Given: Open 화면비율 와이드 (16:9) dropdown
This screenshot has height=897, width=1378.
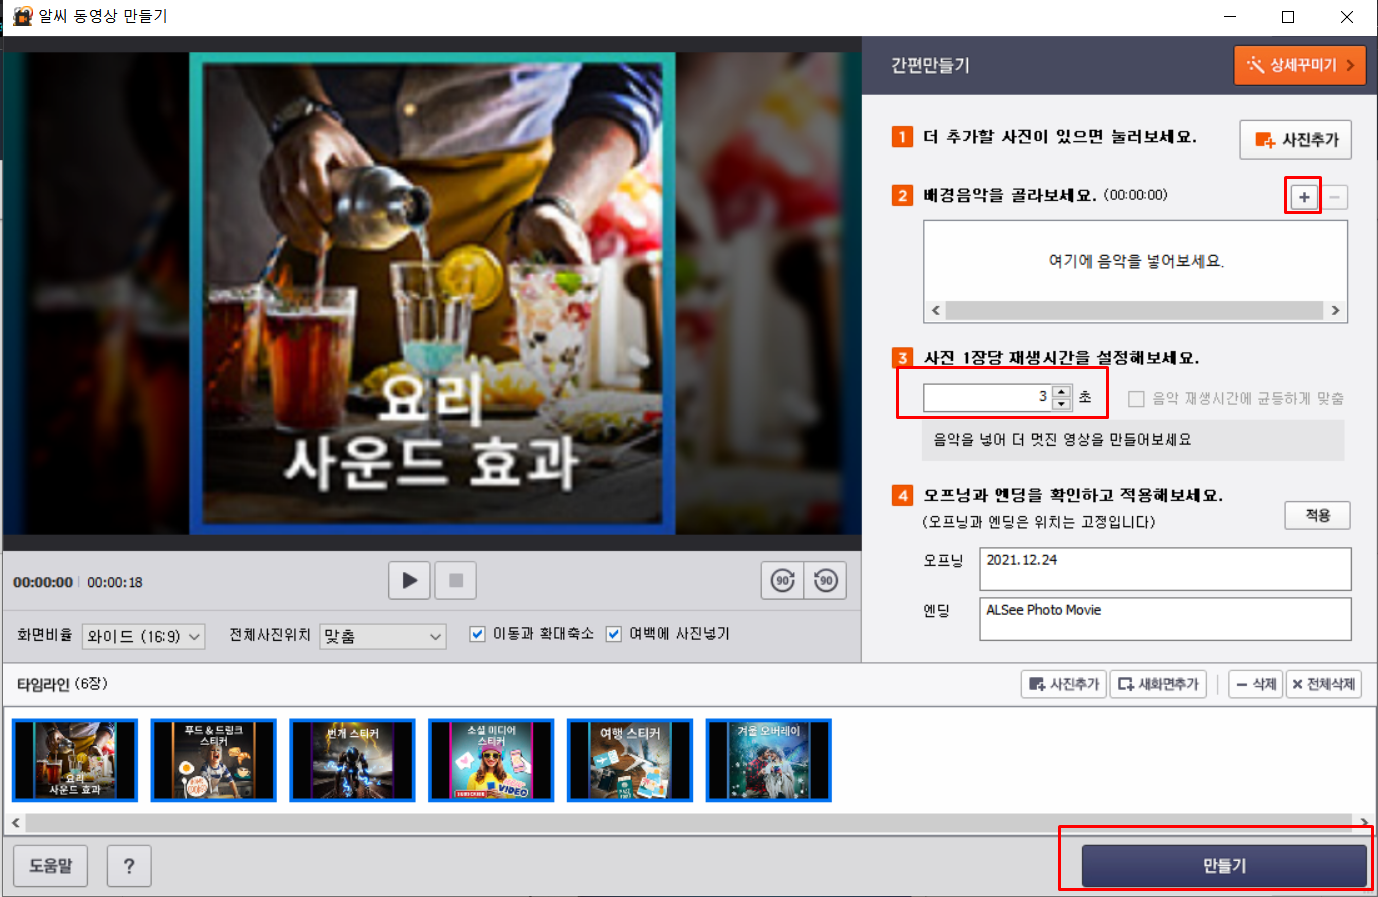Looking at the screenshot, I should [145, 636].
